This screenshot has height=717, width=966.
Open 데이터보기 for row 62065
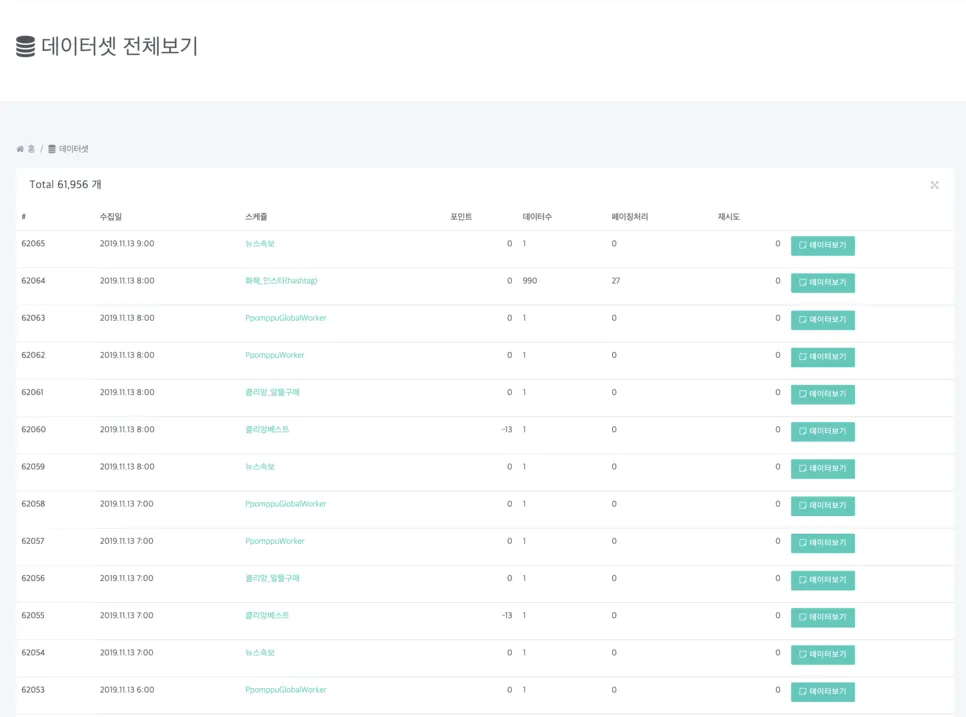(822, 245)
